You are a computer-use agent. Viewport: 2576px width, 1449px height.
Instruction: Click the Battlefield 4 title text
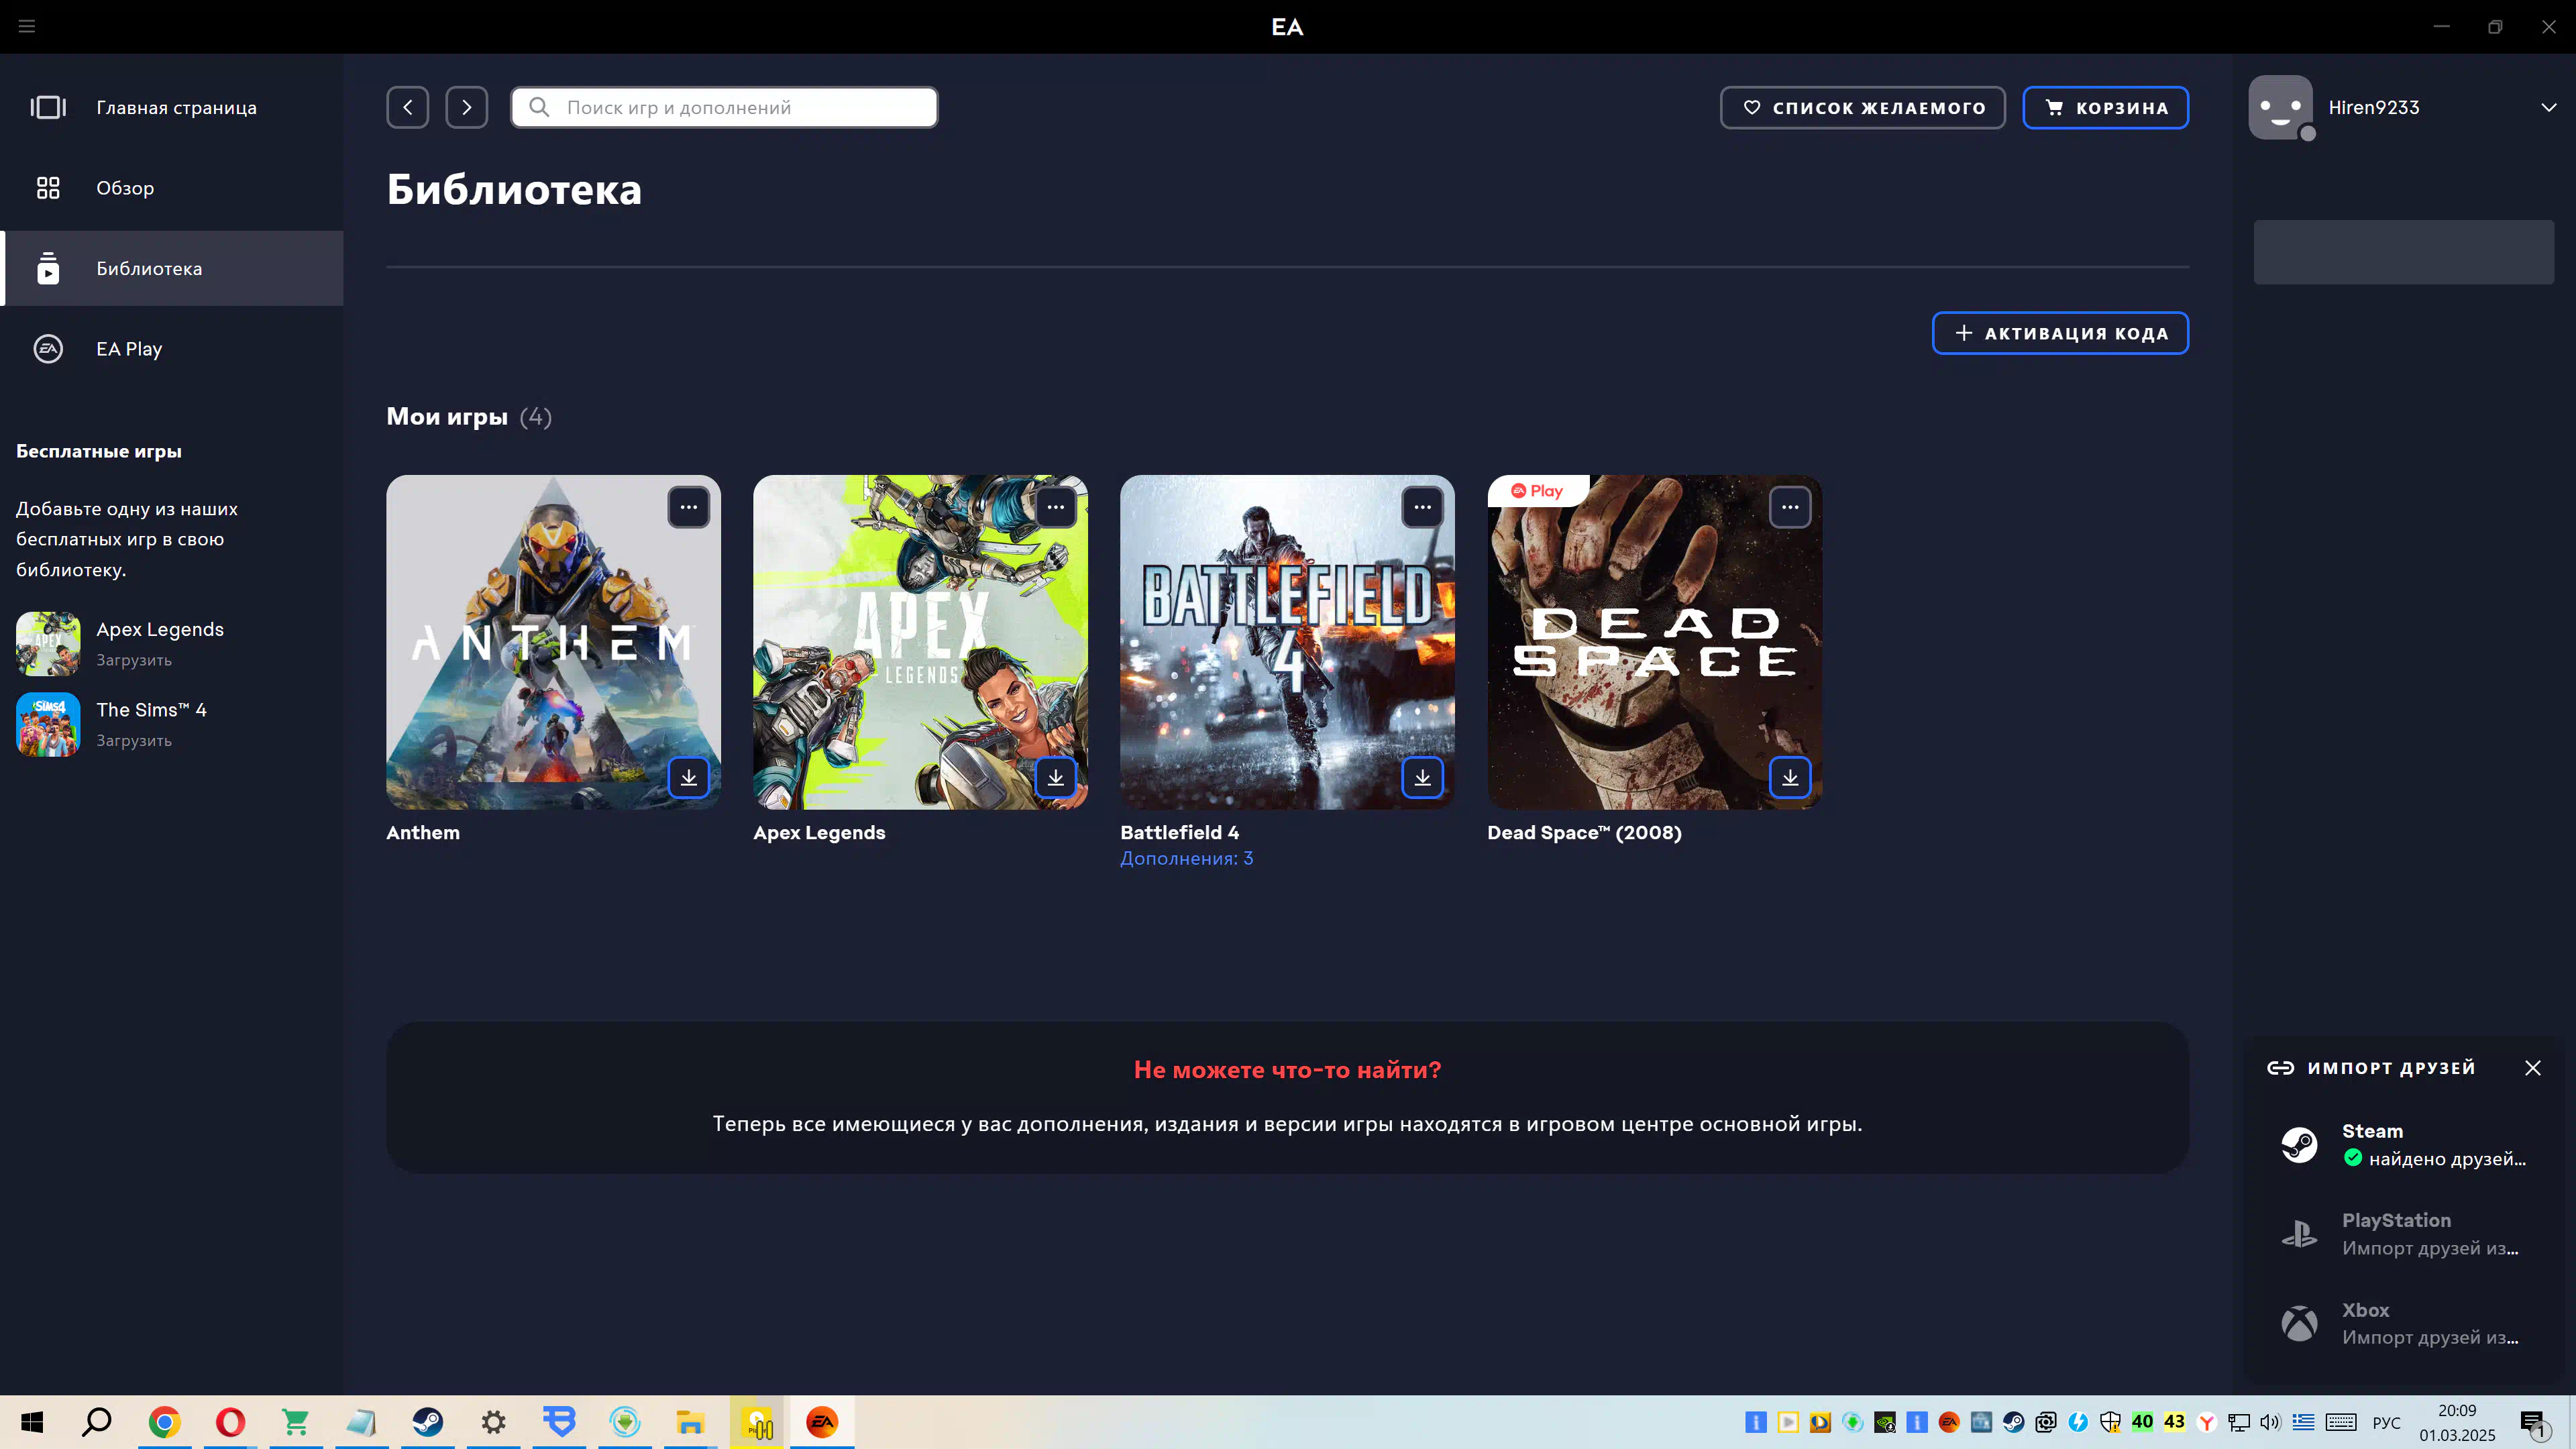tap(1180, 832)
